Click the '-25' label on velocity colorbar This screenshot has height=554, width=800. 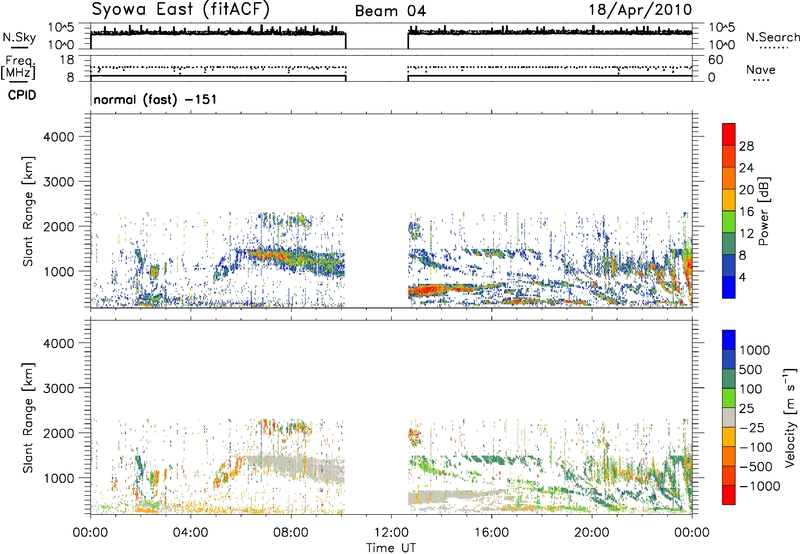point(753,427)
